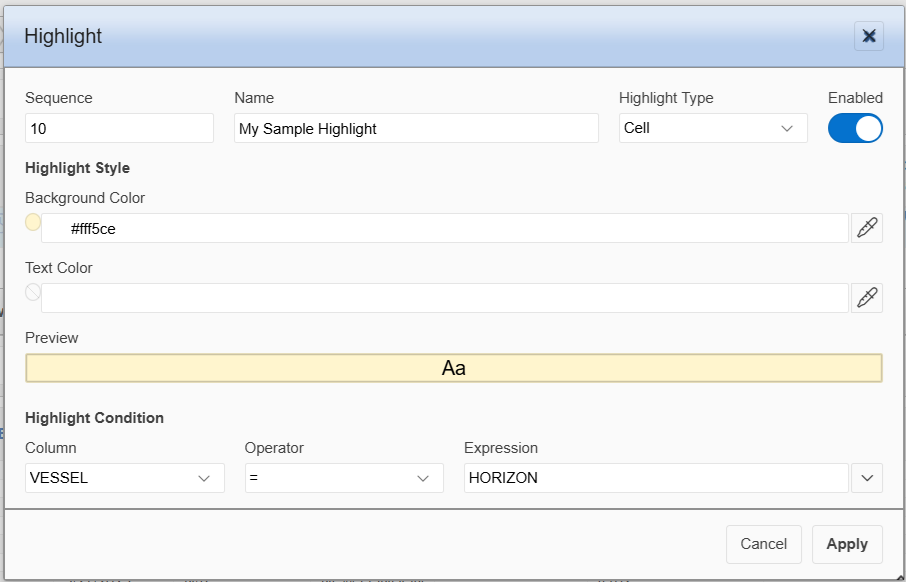
Task: Click the Highlight Type label
Action: (666, 98)
